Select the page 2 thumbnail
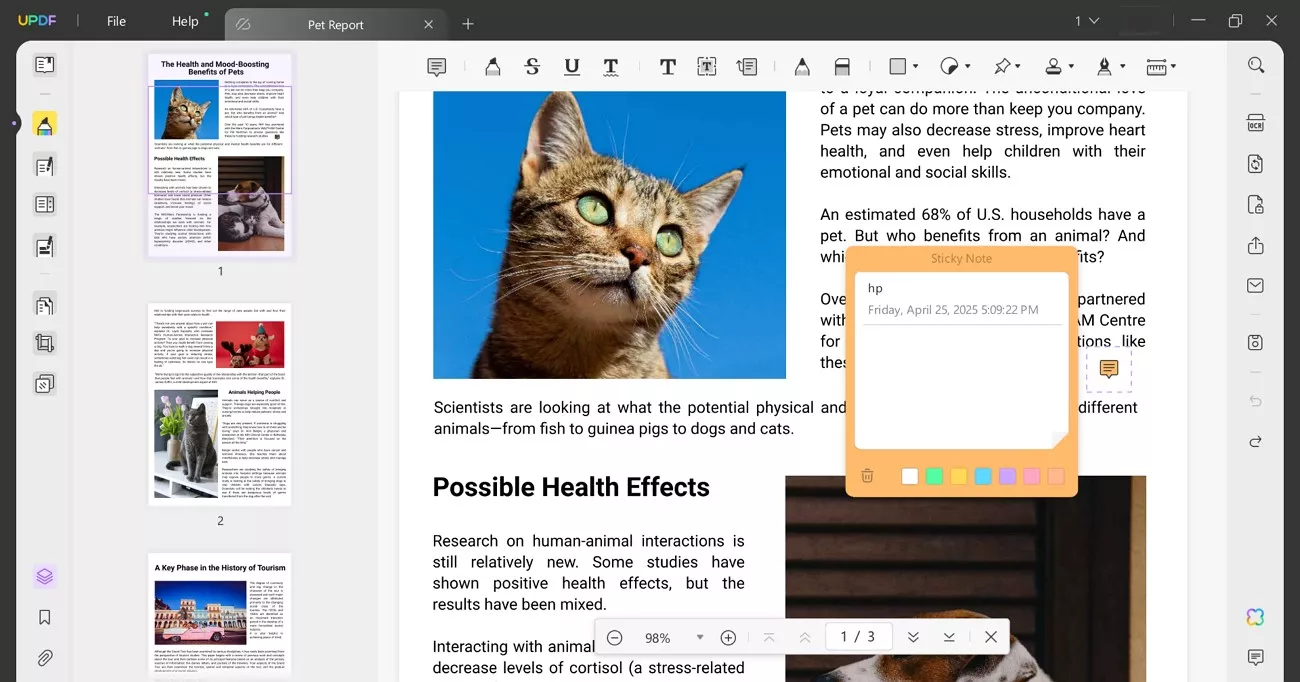The height and width of the screenshot is (682, 1300). pyautogui.click(x=220, y=405)
